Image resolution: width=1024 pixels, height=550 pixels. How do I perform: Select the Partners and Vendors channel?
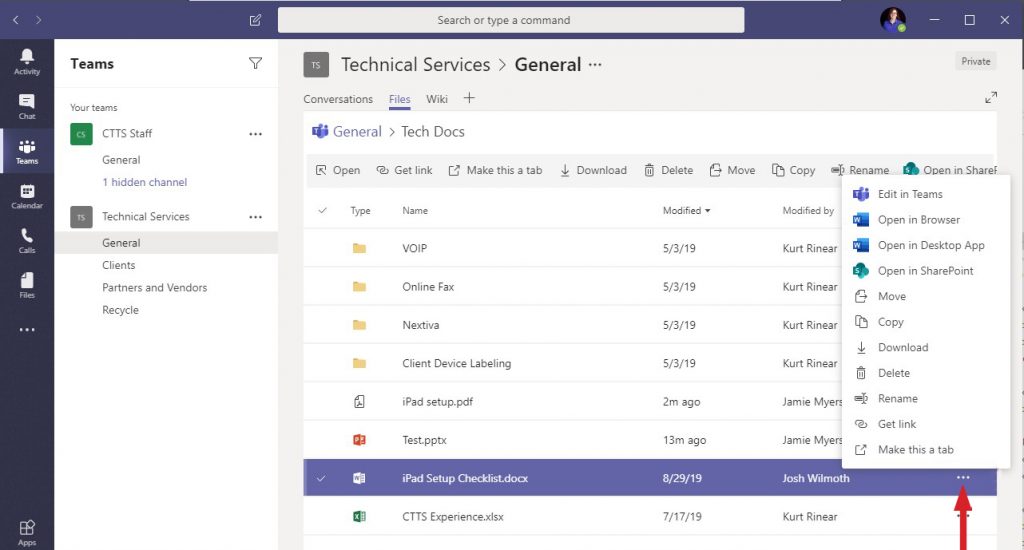[x=154, y=287]
